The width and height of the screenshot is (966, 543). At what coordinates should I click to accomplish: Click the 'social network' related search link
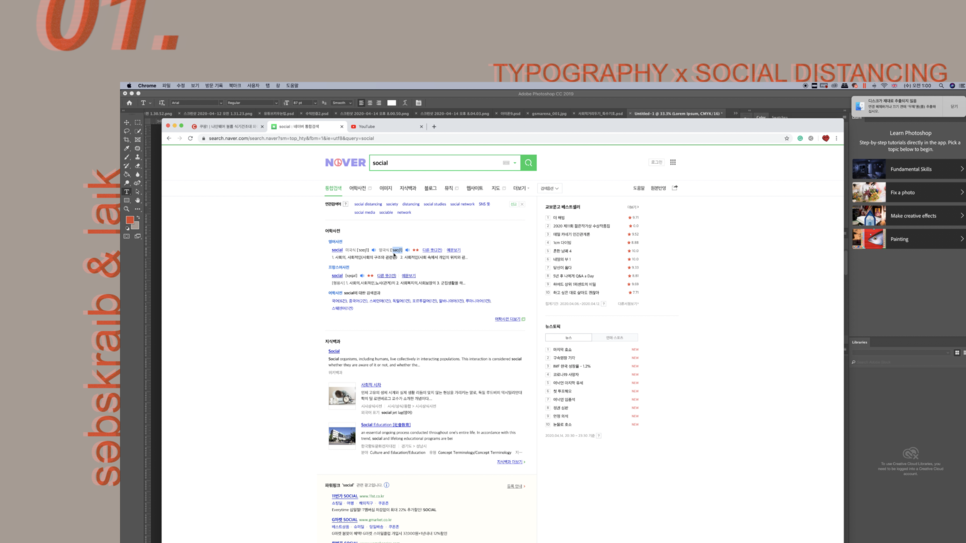click(462, 204)
